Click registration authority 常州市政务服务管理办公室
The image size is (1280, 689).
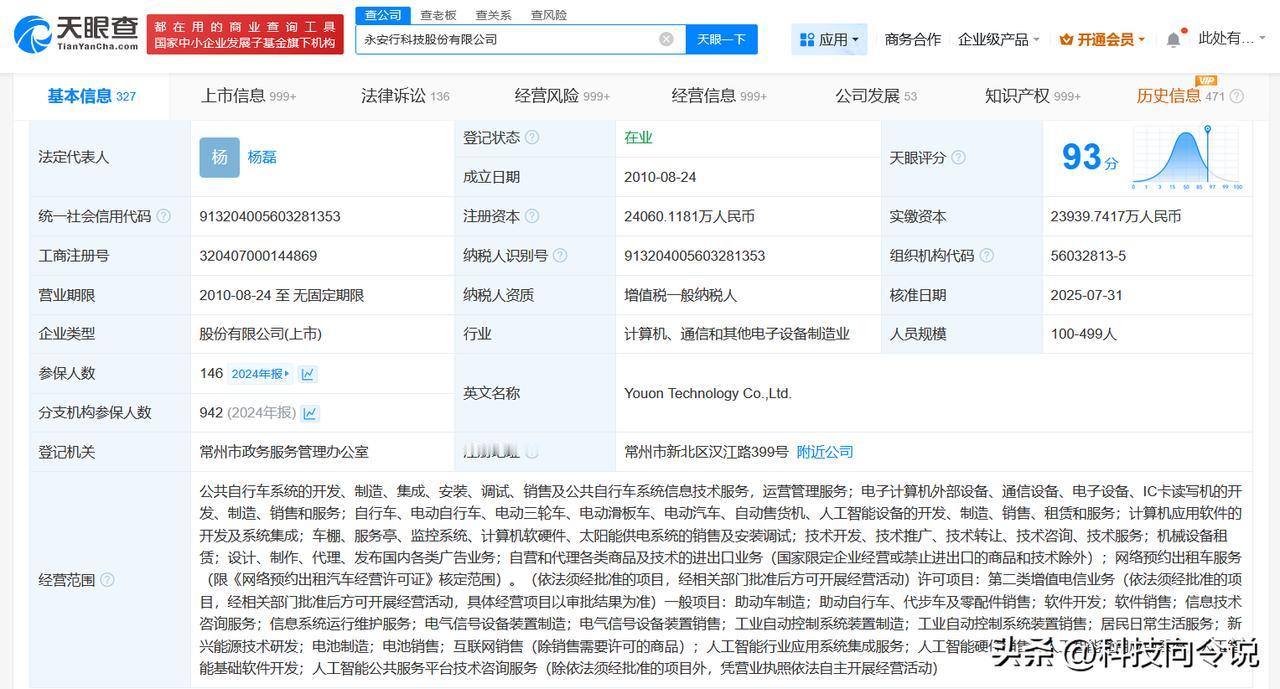284,452
